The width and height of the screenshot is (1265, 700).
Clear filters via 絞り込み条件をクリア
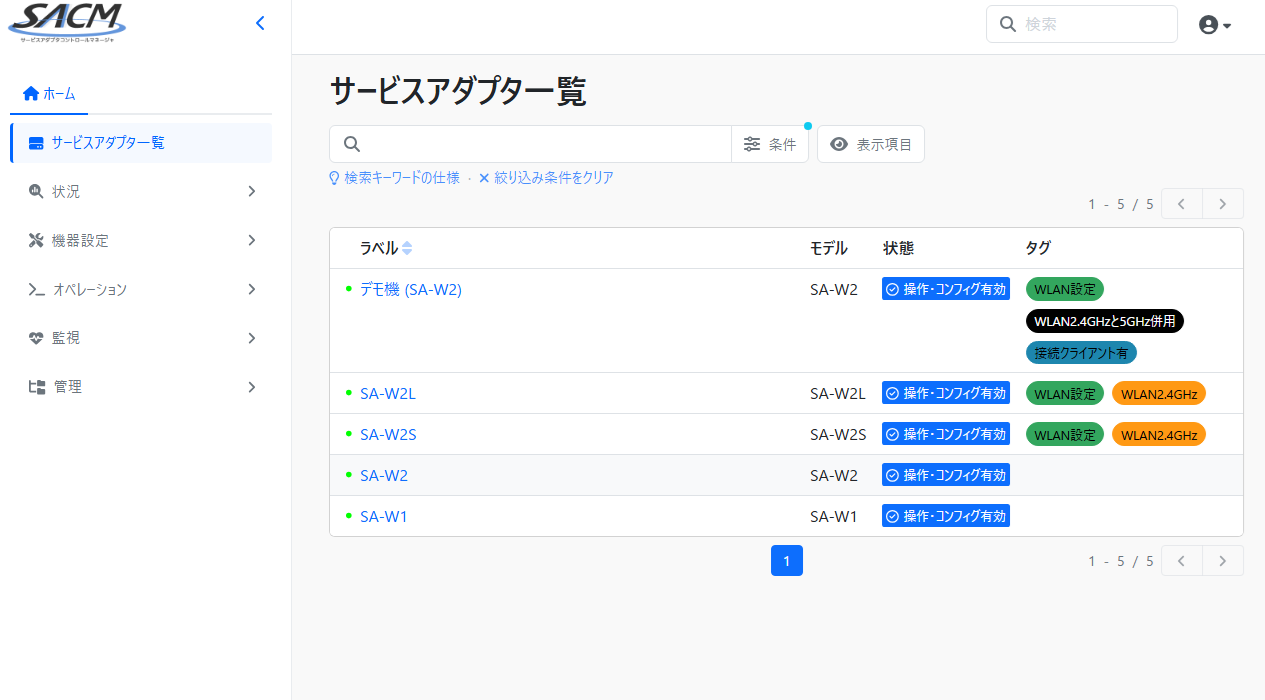(546, 178)
